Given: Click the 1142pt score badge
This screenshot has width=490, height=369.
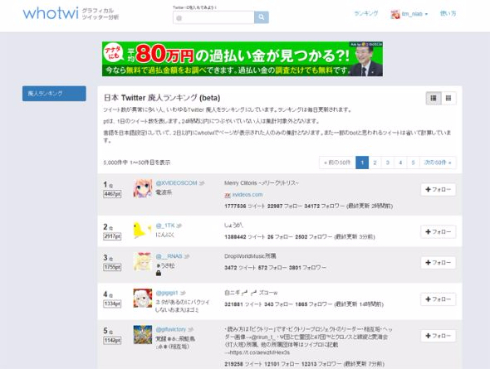Looking at the screenshot, I should 112,340.
